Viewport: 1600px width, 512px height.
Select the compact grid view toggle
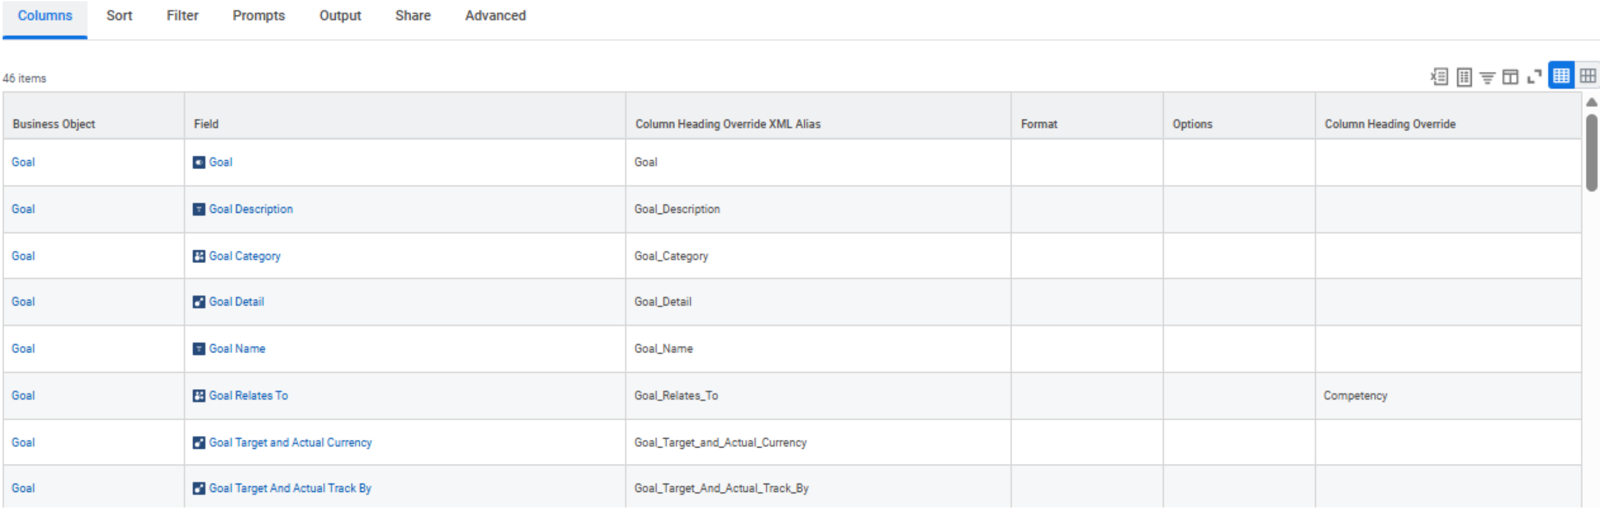coord(1561,76)
